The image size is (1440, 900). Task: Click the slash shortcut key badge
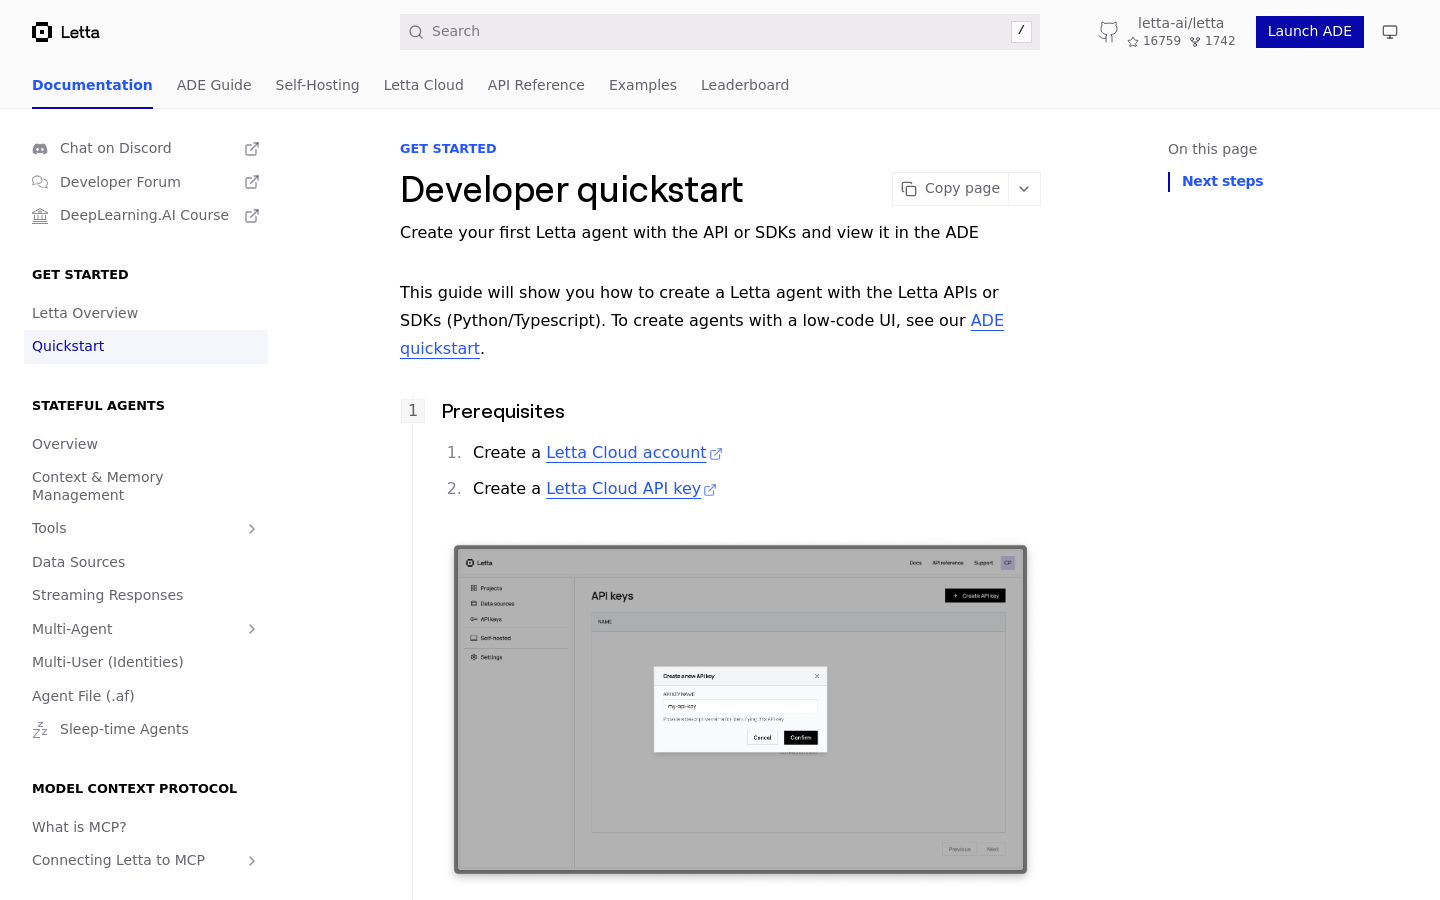[1021, 32]
